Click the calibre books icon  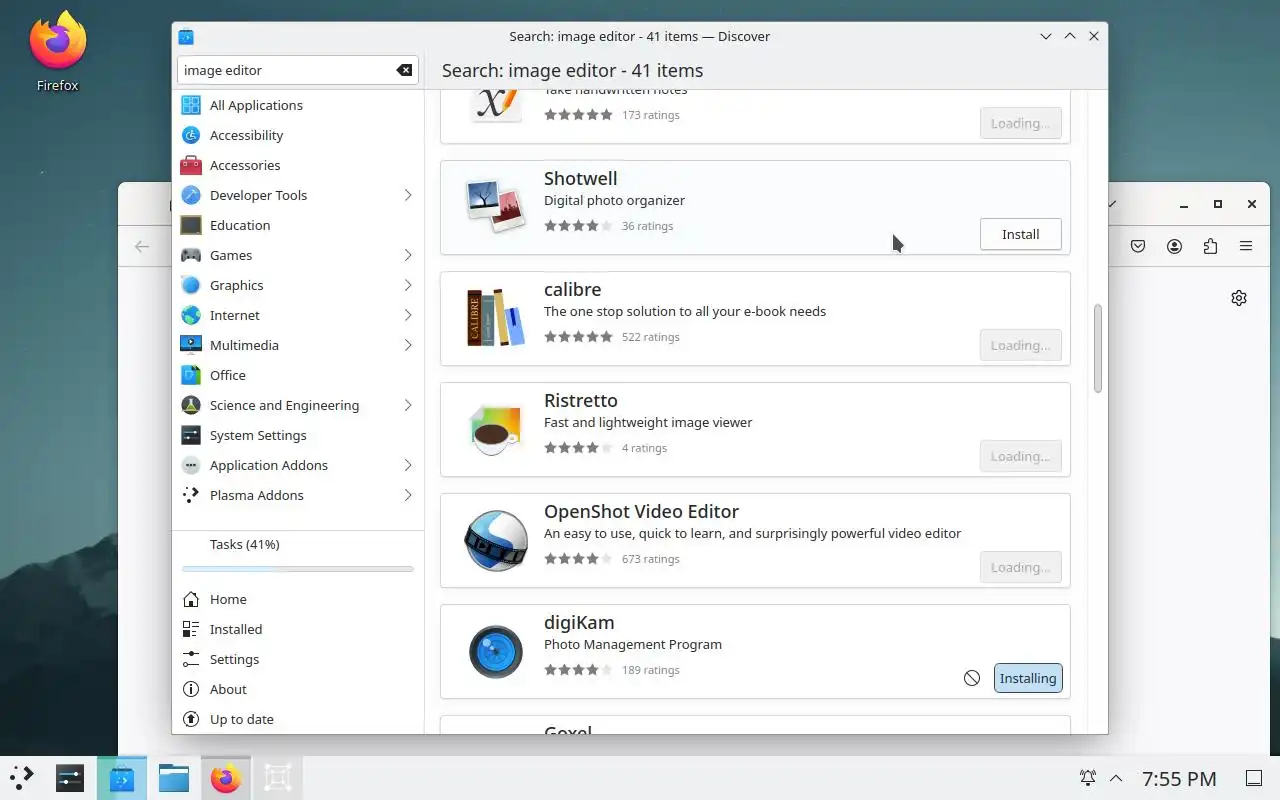tap(496, 318)
